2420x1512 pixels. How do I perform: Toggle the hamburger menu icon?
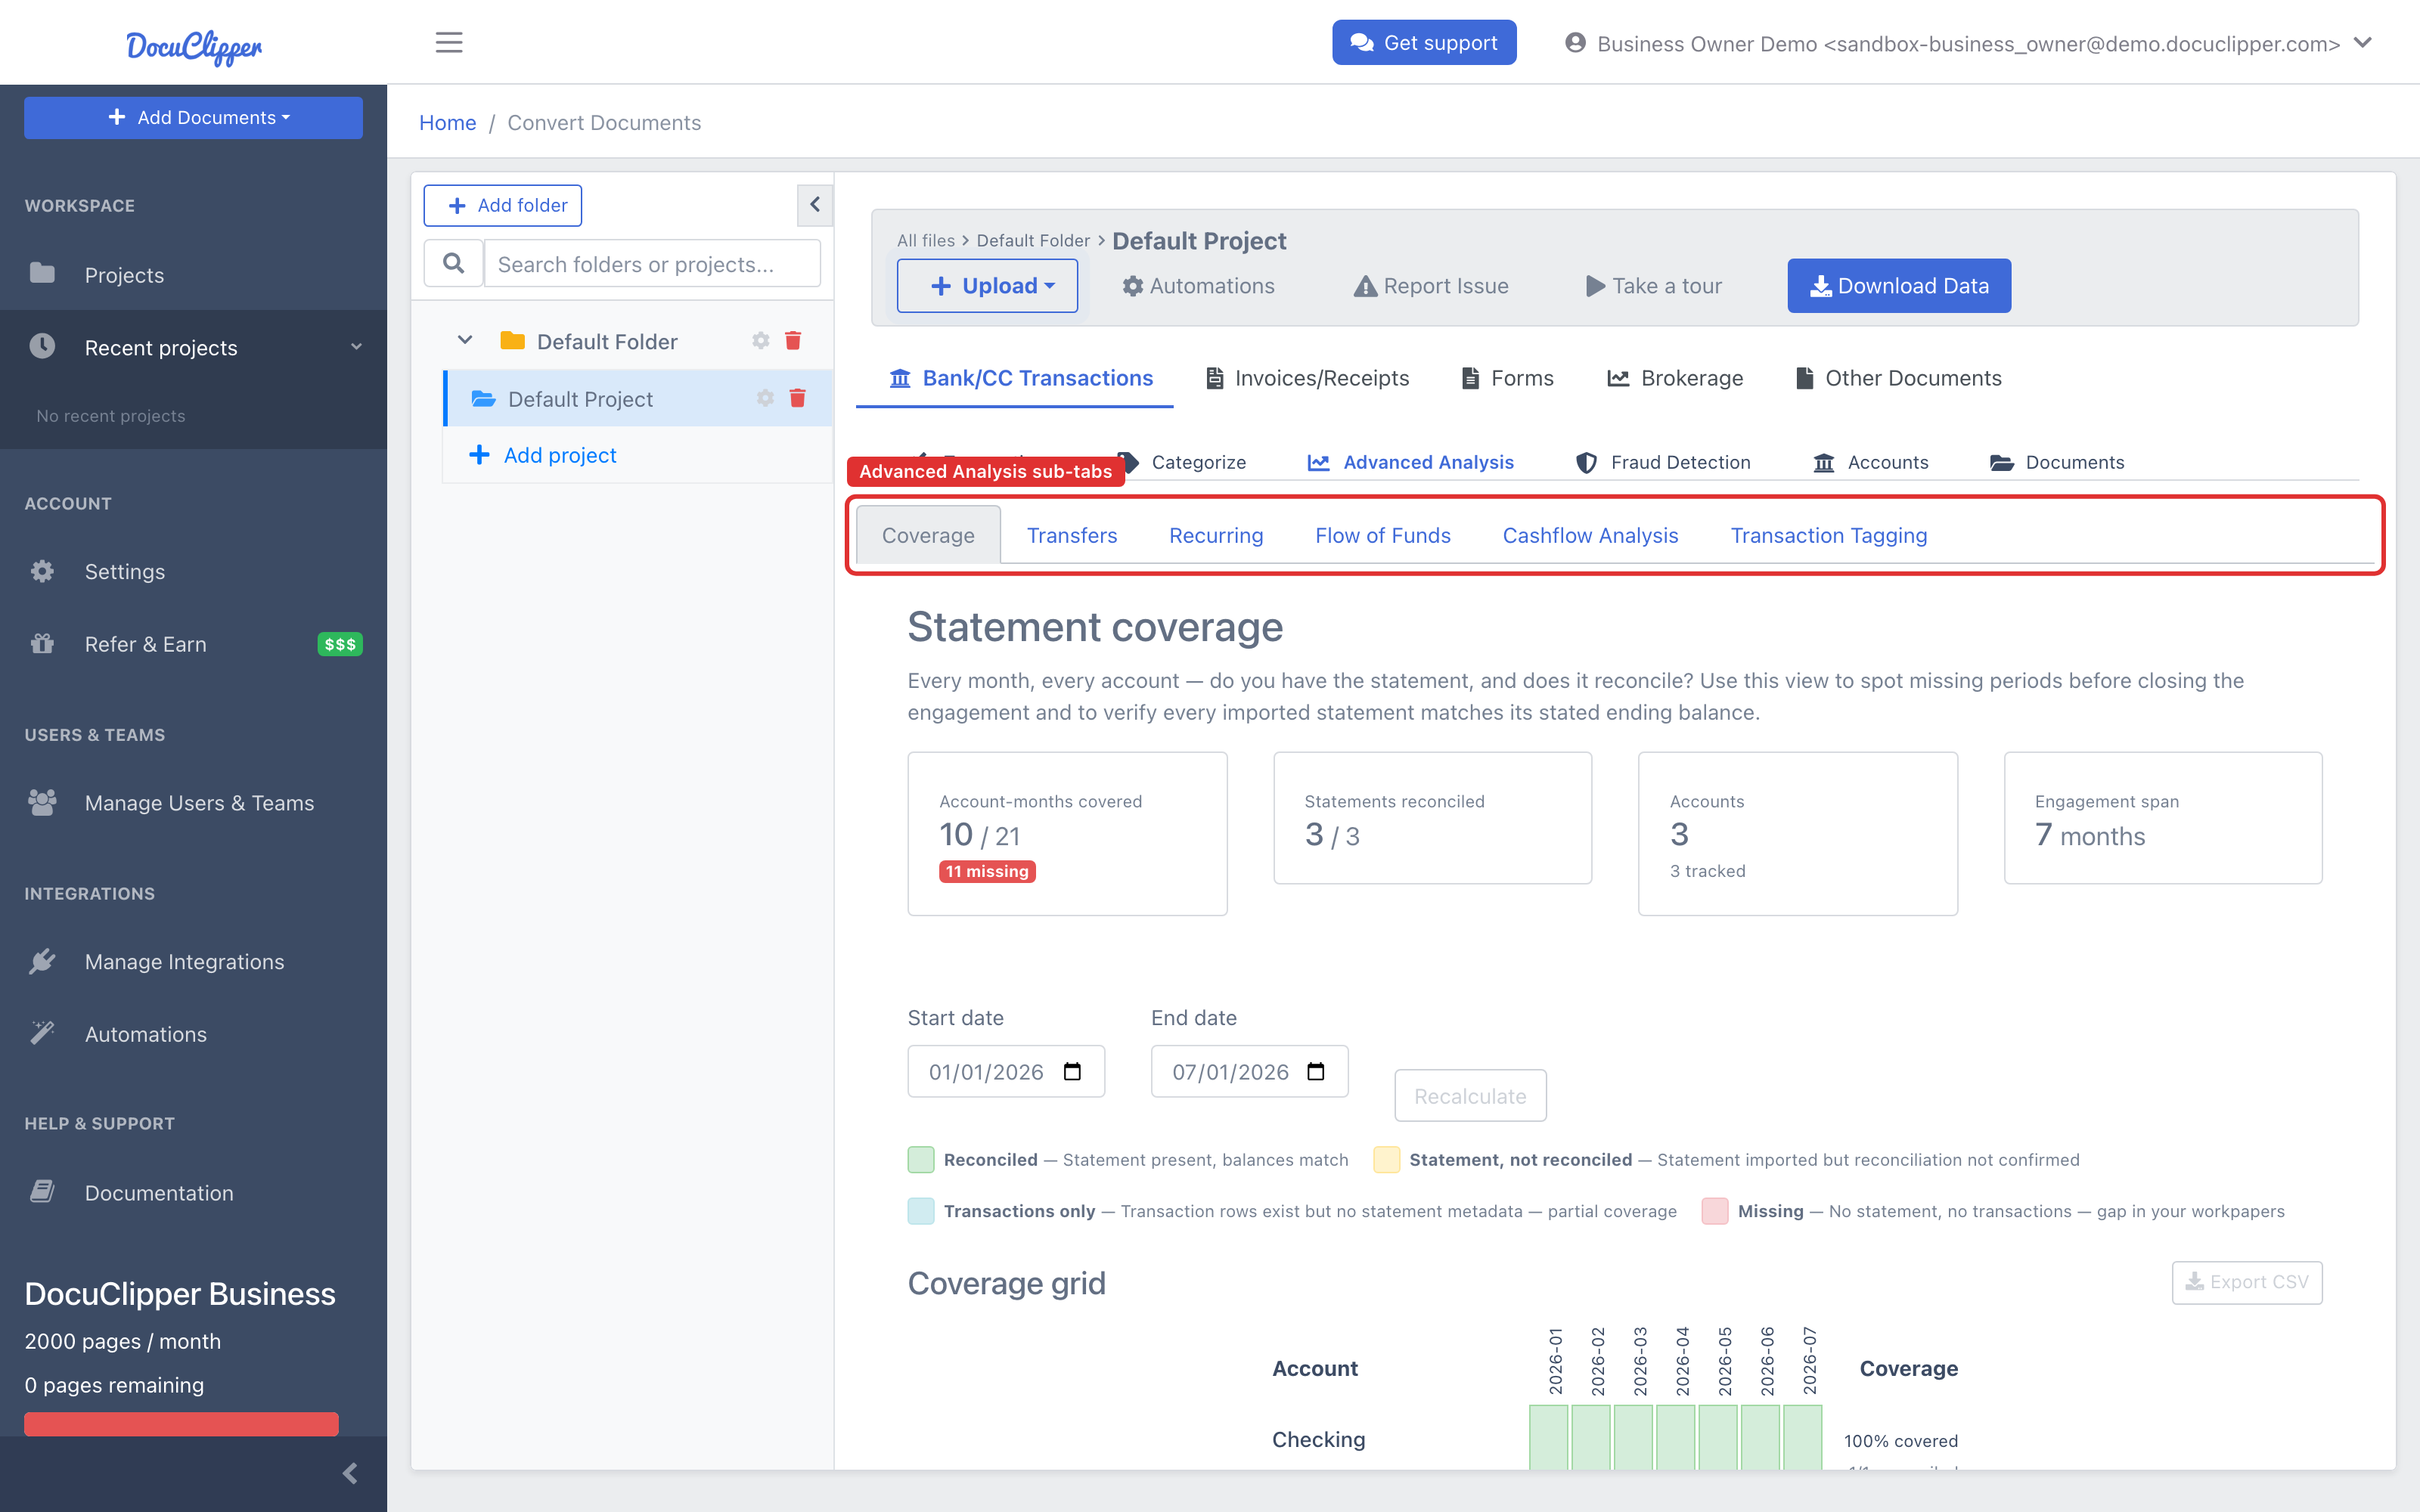(x=449, y=42)
